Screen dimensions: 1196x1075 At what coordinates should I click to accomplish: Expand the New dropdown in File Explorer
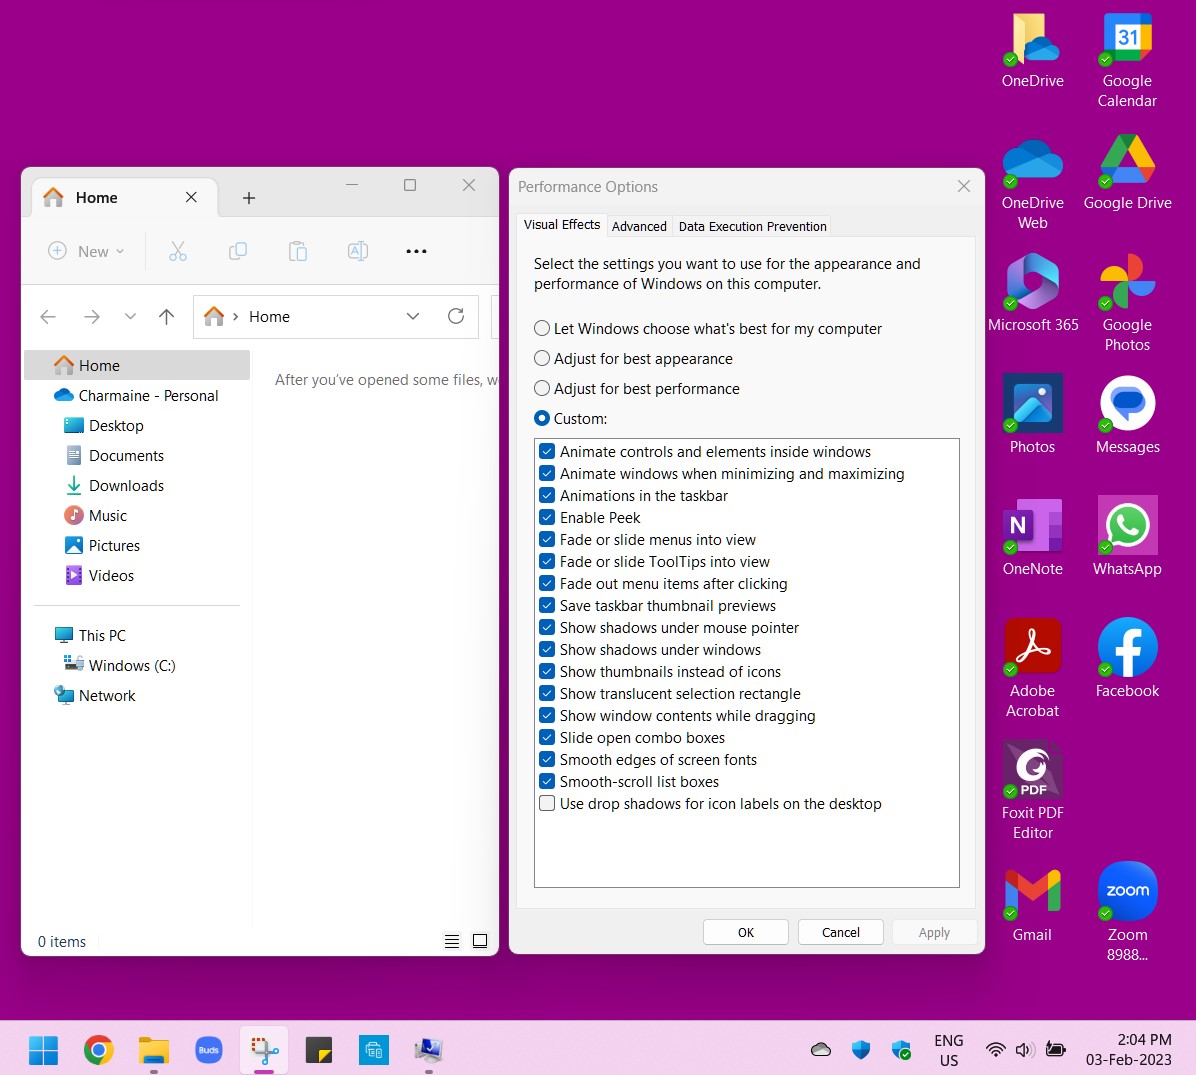tap(86, 251)
